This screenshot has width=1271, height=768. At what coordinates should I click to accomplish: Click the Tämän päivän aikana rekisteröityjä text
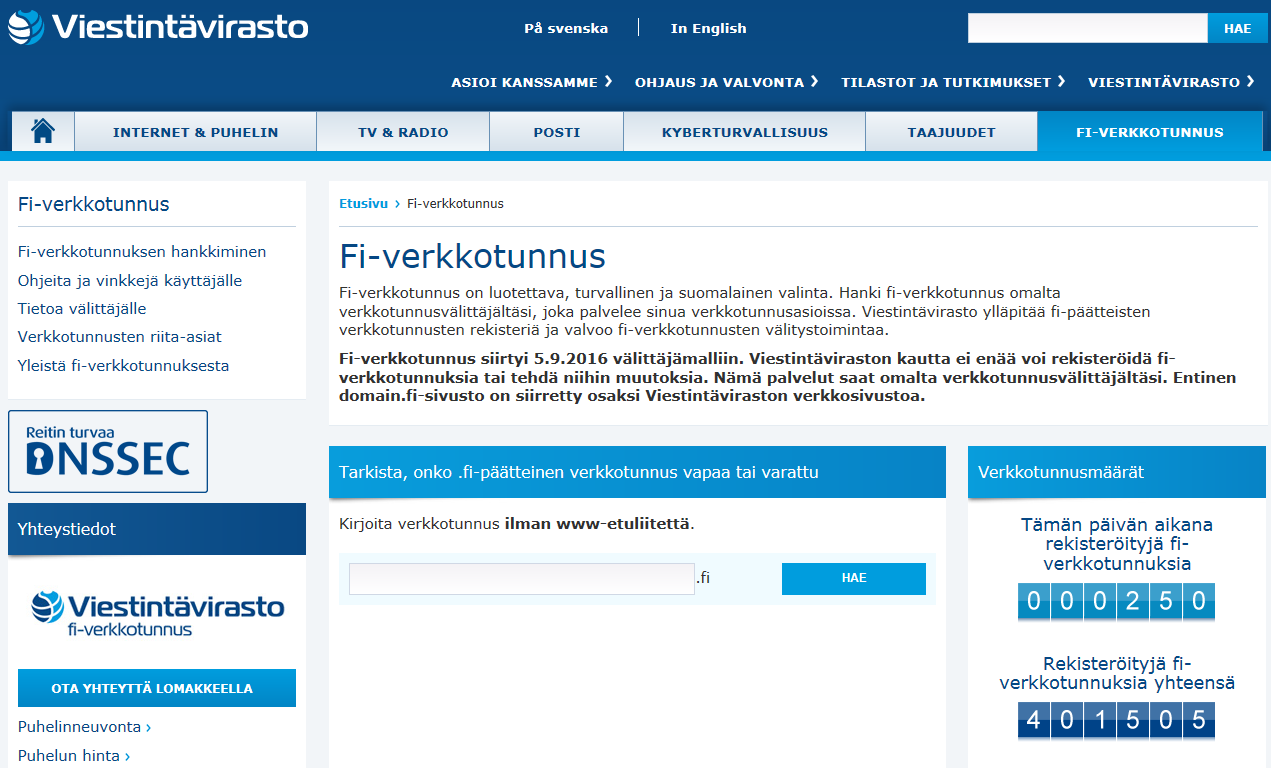(x=1117, y=544)
